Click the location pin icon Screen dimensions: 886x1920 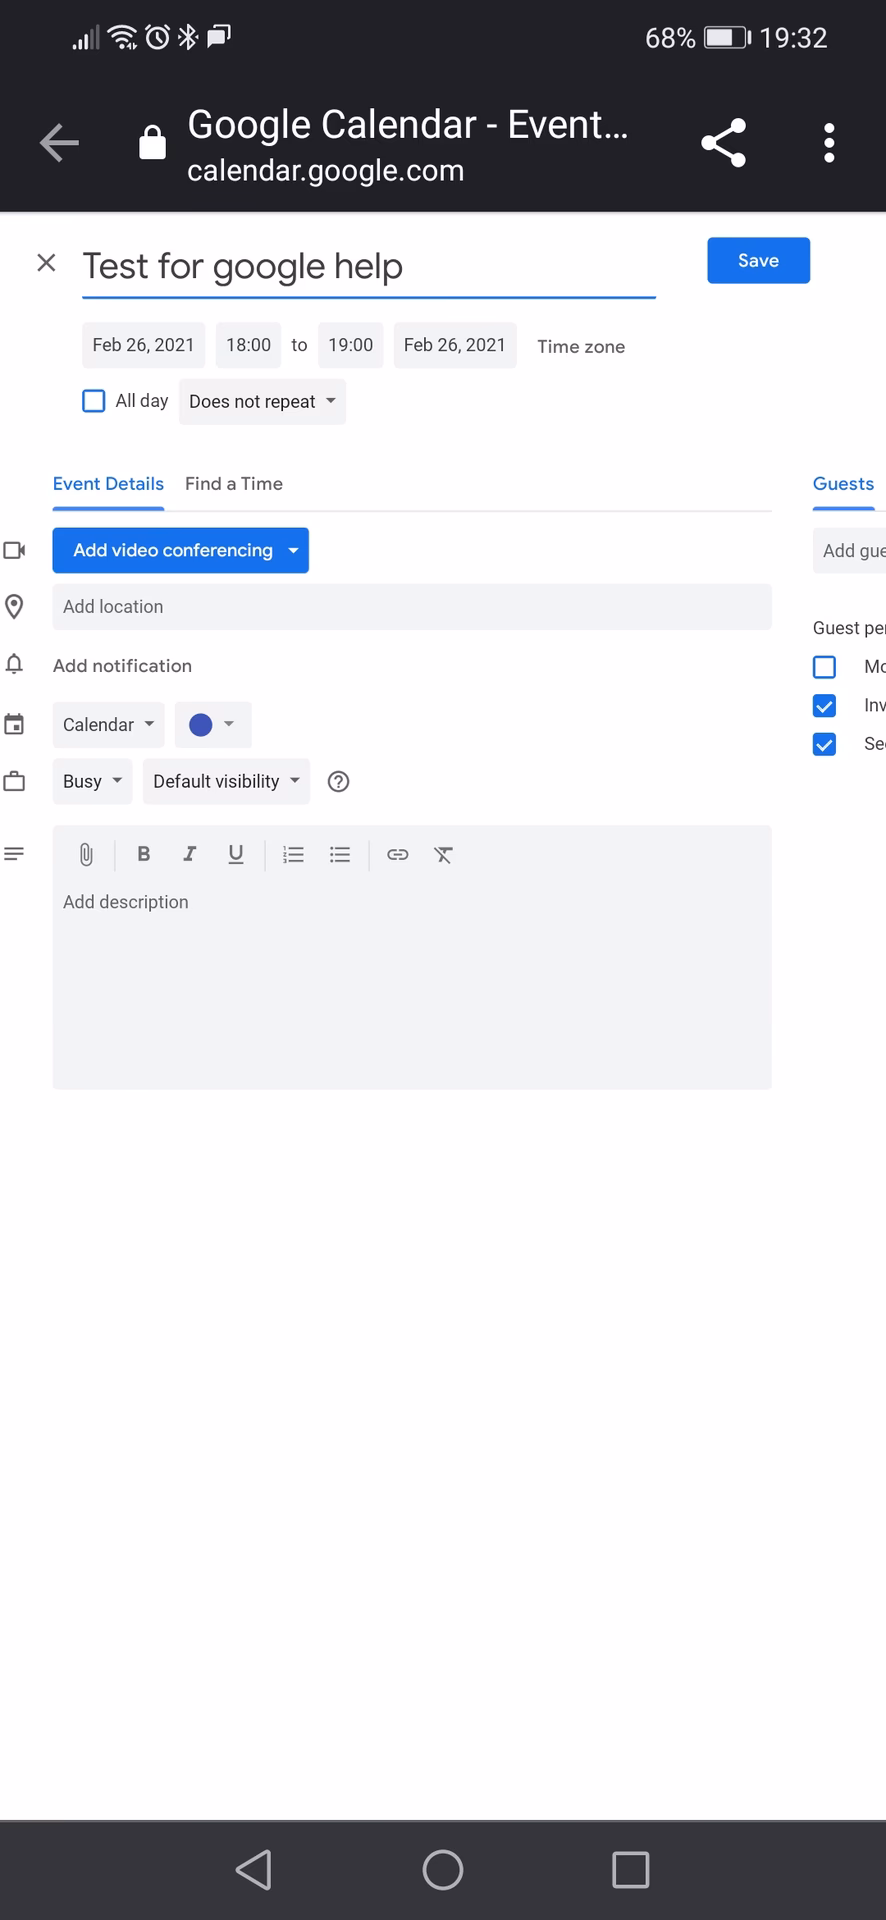coord(14,606)
